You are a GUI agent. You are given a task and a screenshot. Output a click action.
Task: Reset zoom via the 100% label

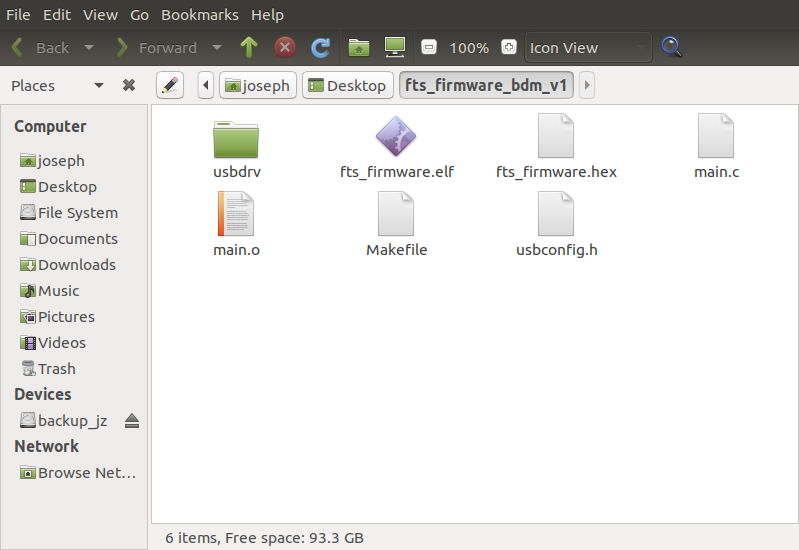pyautogui.click(x=469, y=48)
